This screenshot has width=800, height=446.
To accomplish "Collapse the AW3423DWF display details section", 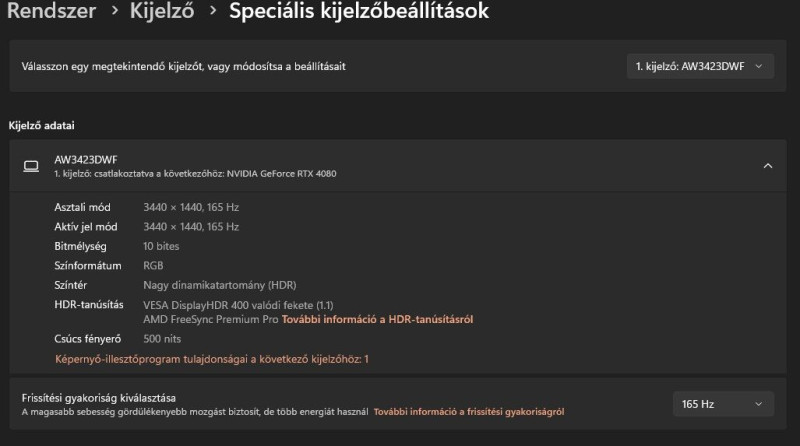I will coord(767,166).
